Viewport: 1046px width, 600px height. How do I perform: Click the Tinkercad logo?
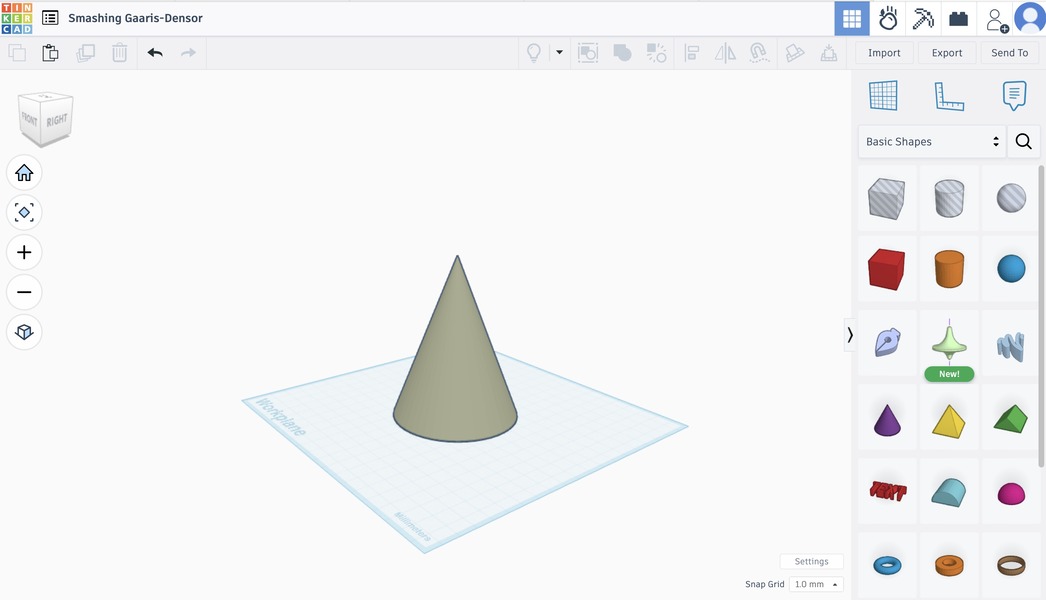(x=17, y=18)
